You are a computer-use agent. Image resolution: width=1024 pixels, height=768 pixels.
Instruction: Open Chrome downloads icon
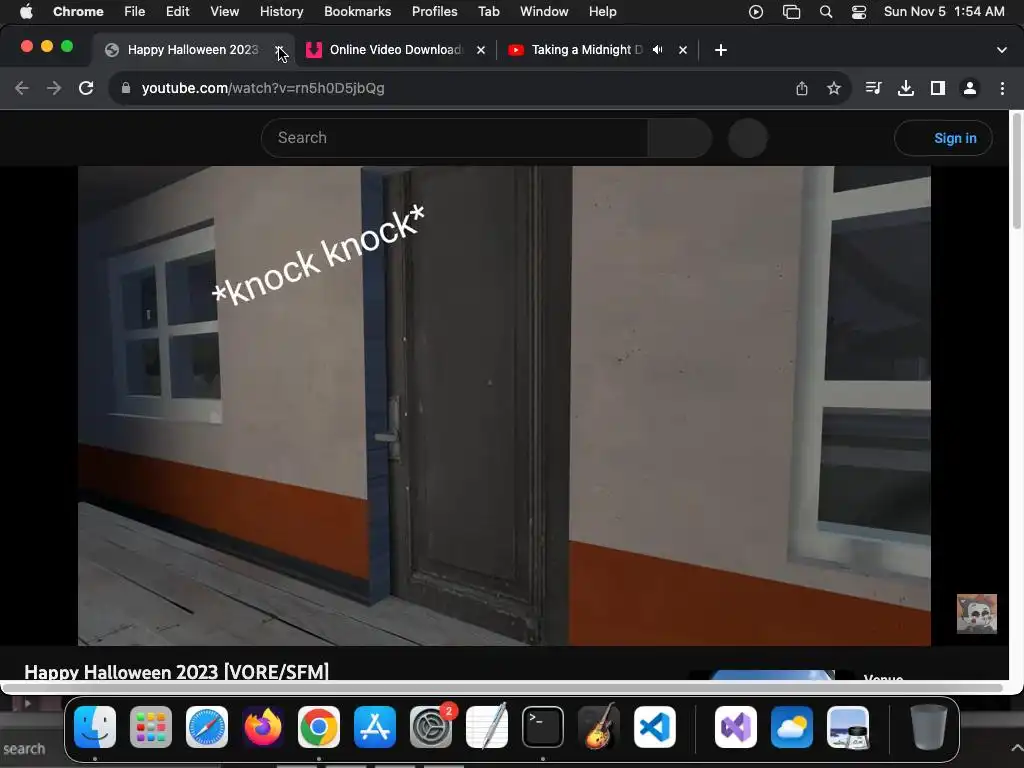906,88
